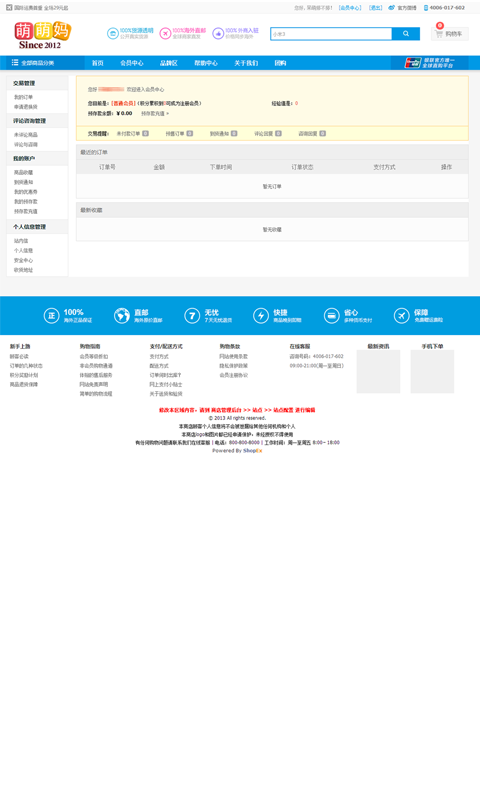Click the 100% genuine guarantee 正 icon
Screen dimensions: 480x800
click(51, 316)
